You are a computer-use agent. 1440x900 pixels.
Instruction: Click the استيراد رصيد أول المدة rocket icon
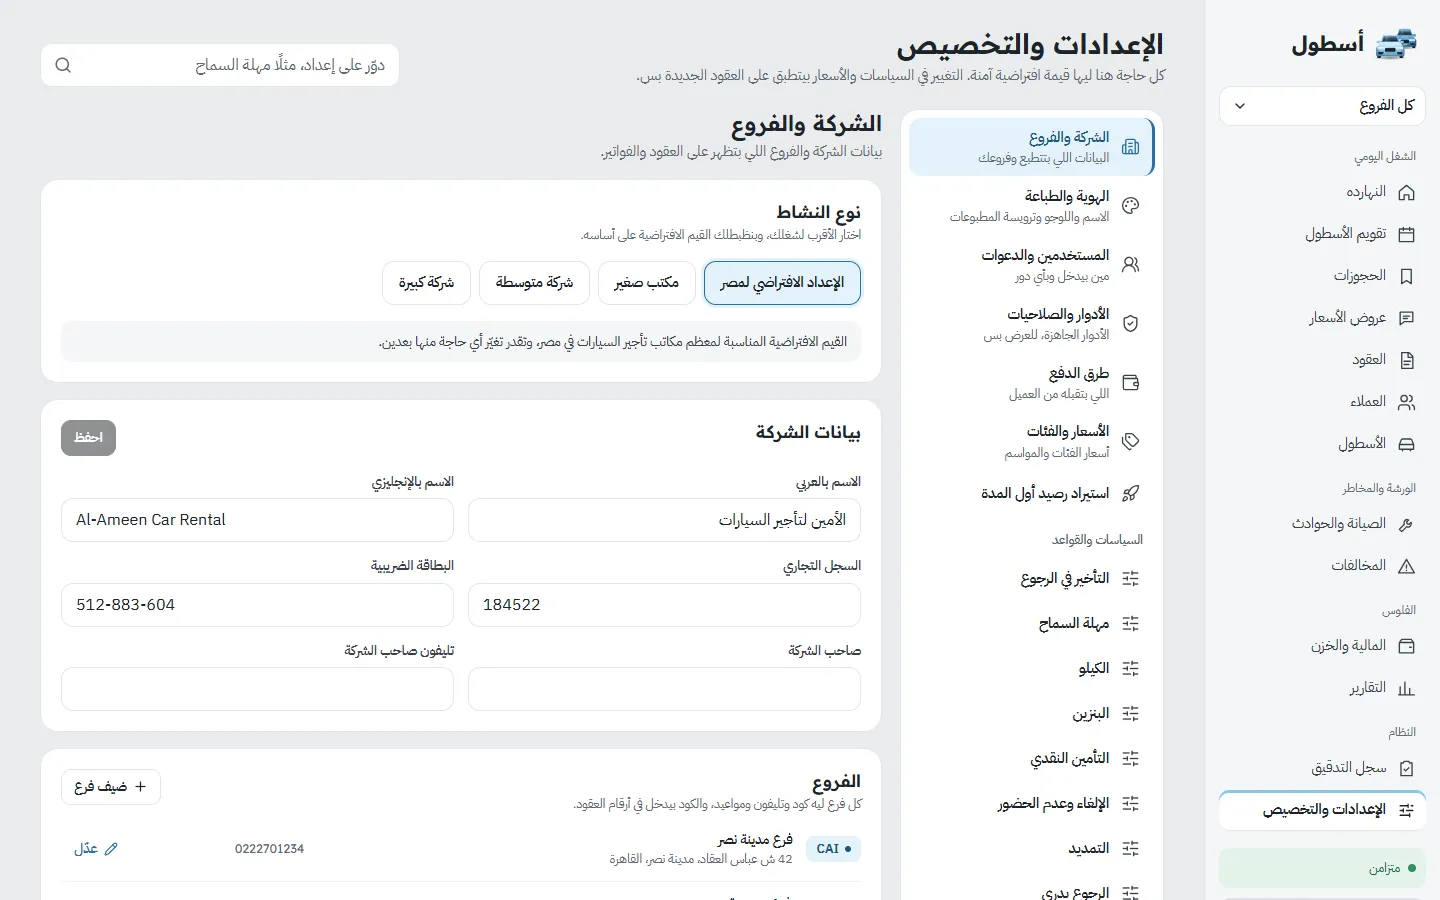(x=1131, y=493)
